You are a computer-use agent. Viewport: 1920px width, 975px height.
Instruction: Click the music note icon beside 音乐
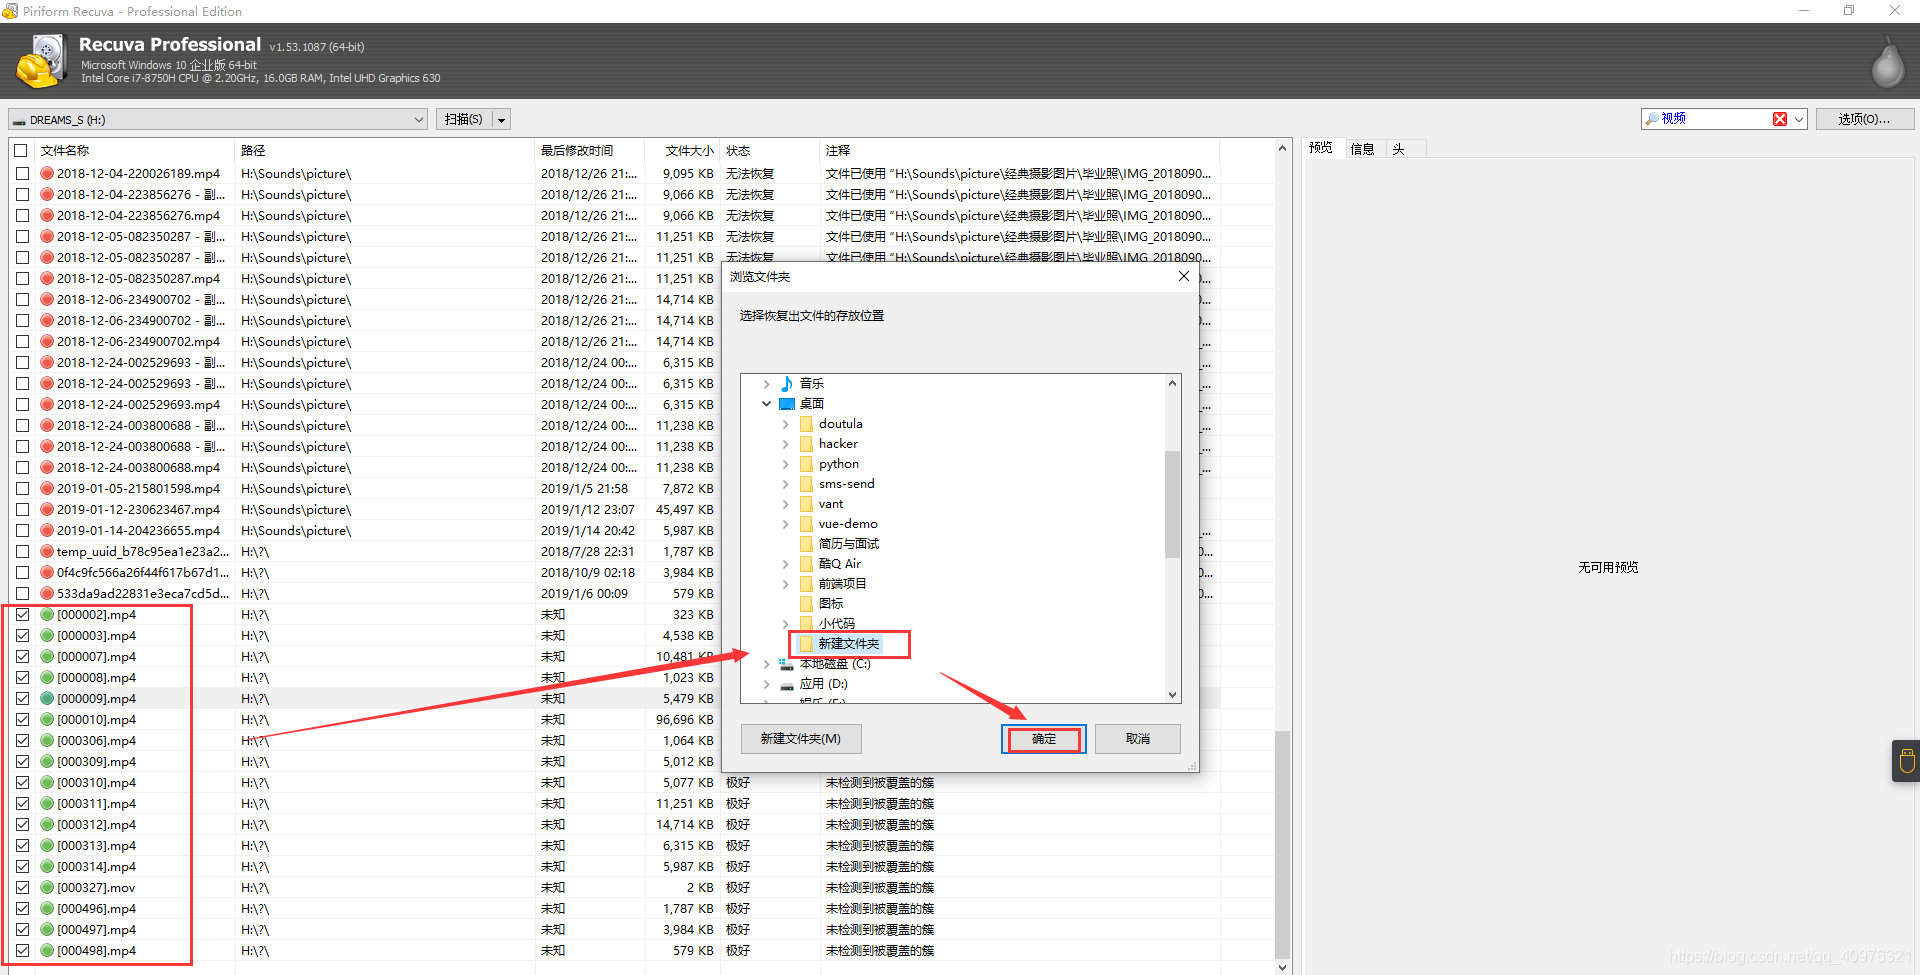tap(787, 384)
